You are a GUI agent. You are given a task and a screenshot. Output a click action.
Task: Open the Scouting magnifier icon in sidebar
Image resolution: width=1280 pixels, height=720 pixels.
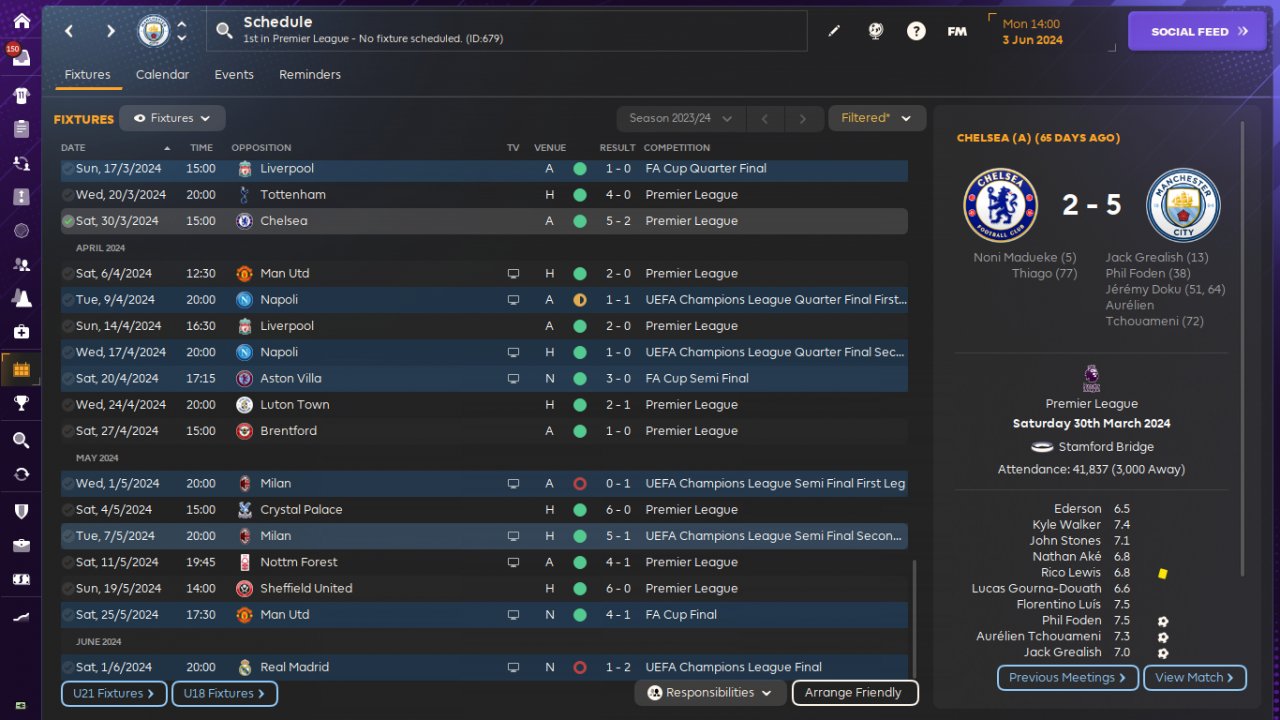(21, 440)
